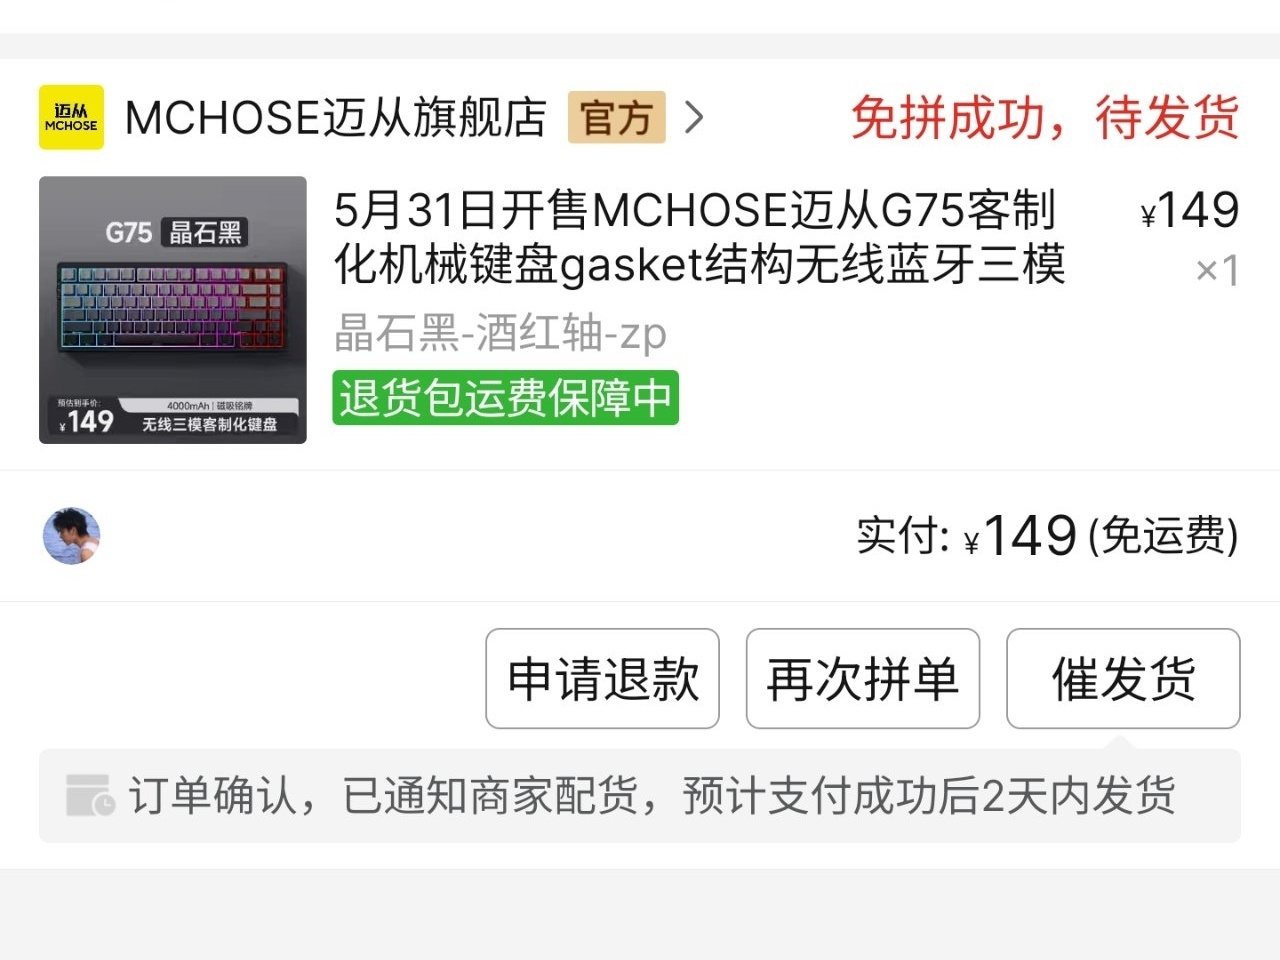Tap the green 退货包运费保障中 tag
This screenshot has height=960, width=1280.
pos(506,398)
